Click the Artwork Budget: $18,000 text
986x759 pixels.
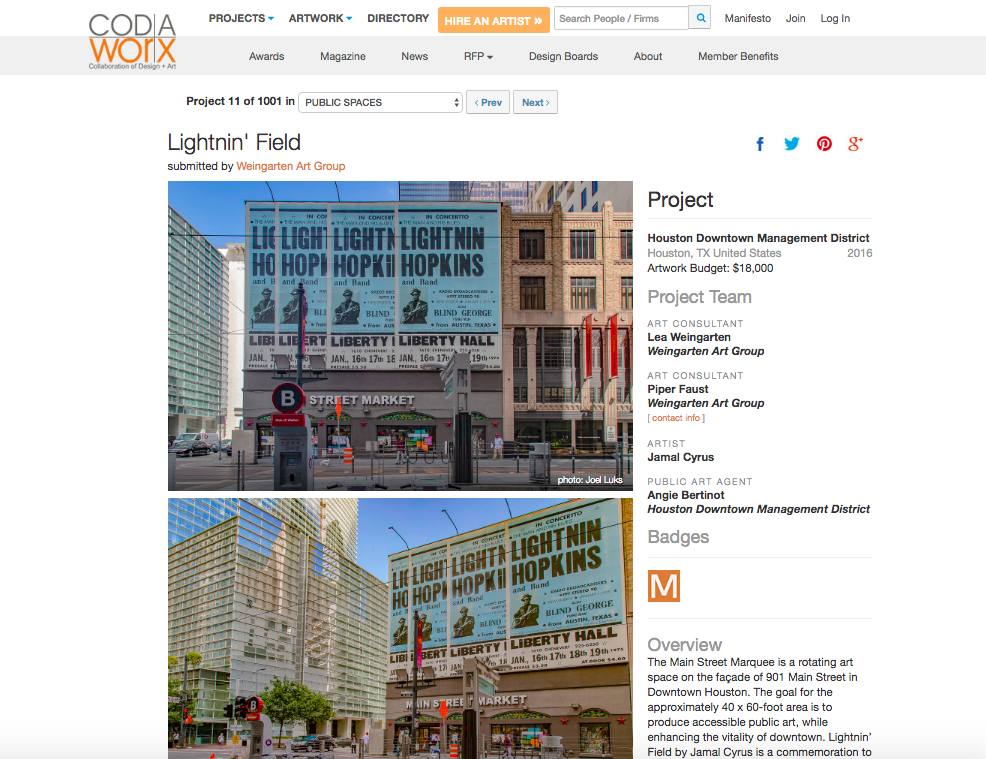[x=711, y=268]
